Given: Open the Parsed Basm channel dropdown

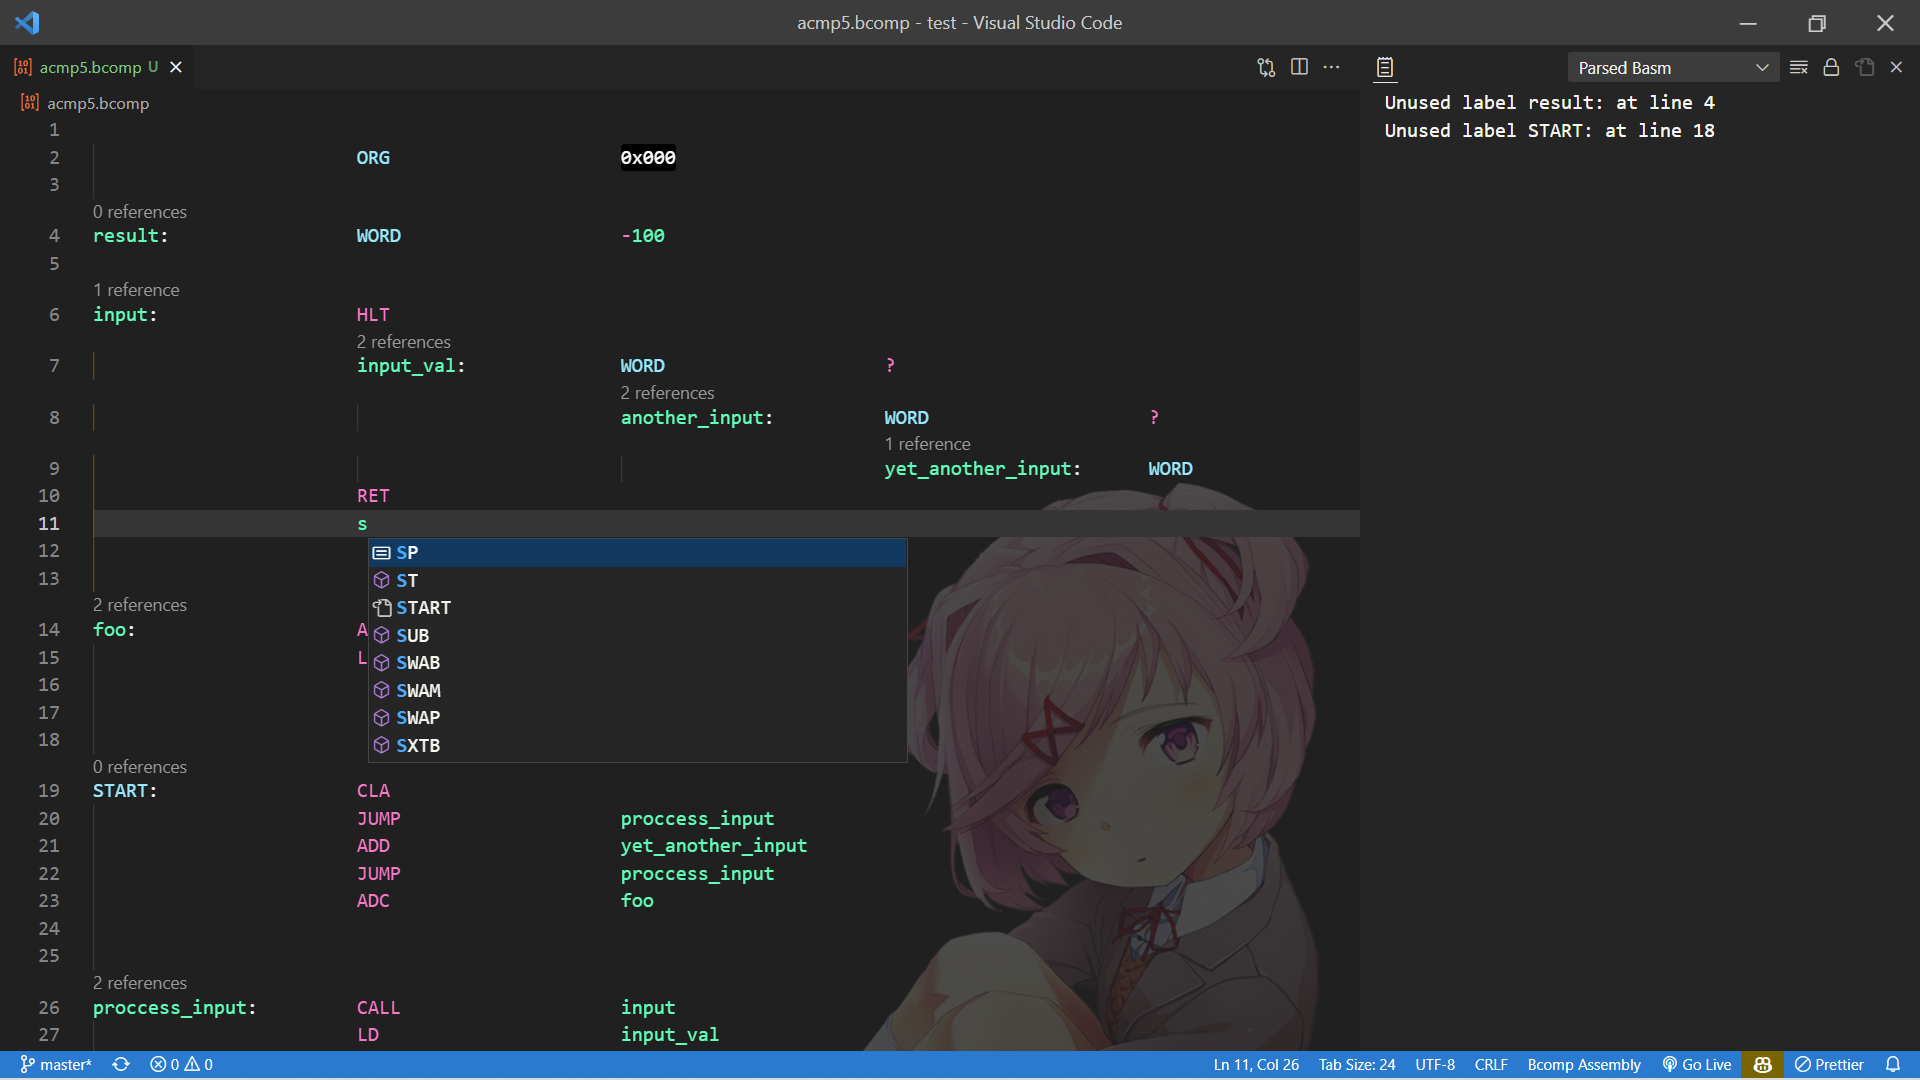Looking at the screenshot, I should pyautogui.click(x=1672, y=67).
